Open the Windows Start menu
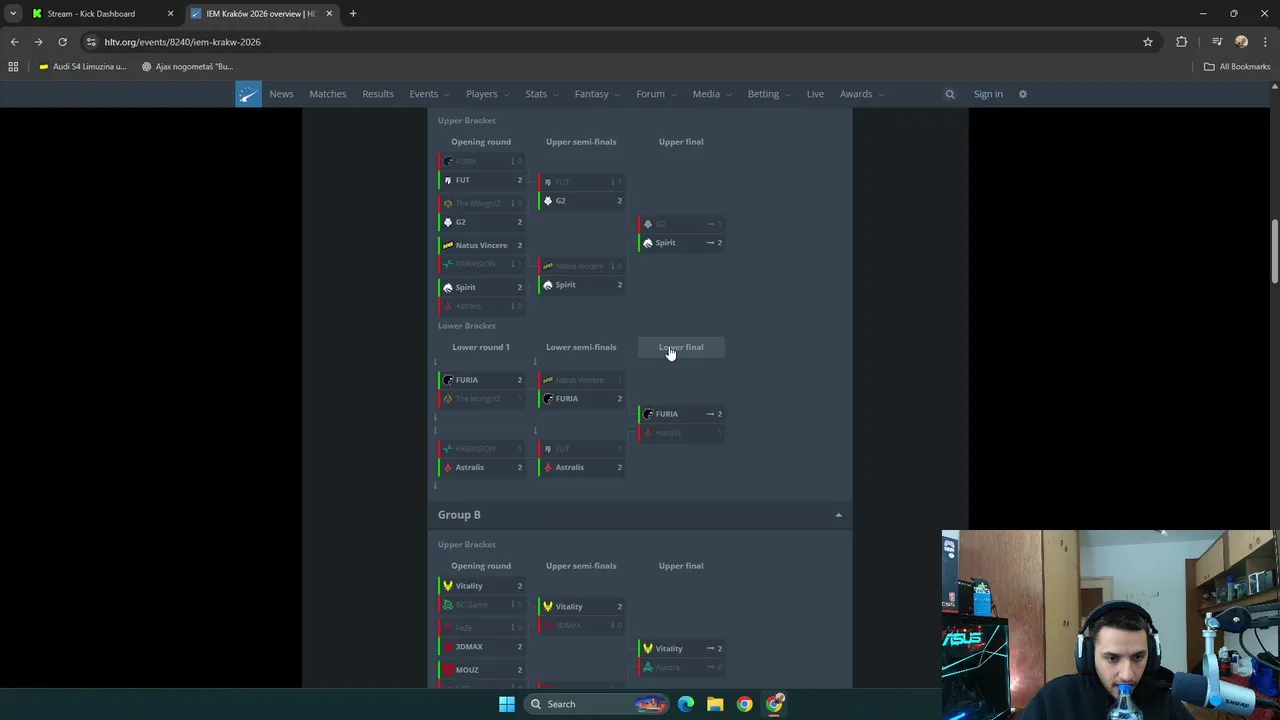 (x=507, y=704)
